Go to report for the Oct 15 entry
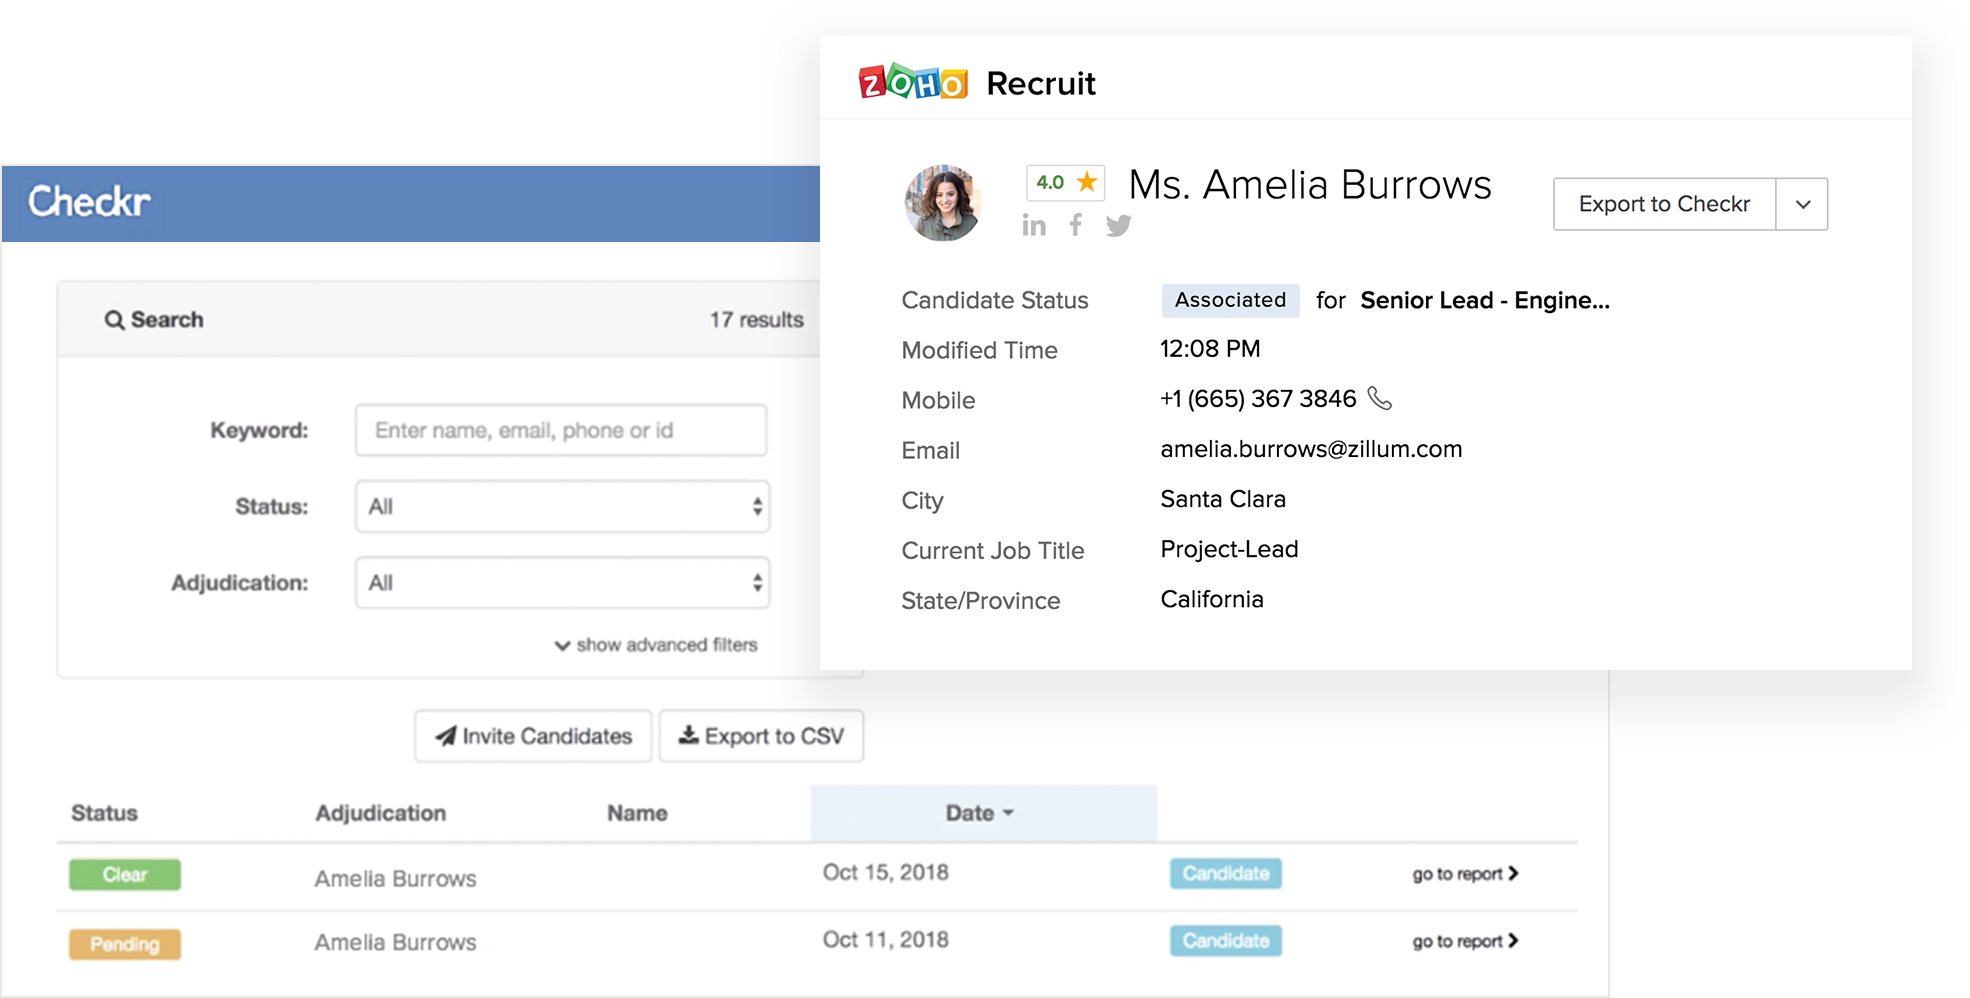 (1463, 872)
